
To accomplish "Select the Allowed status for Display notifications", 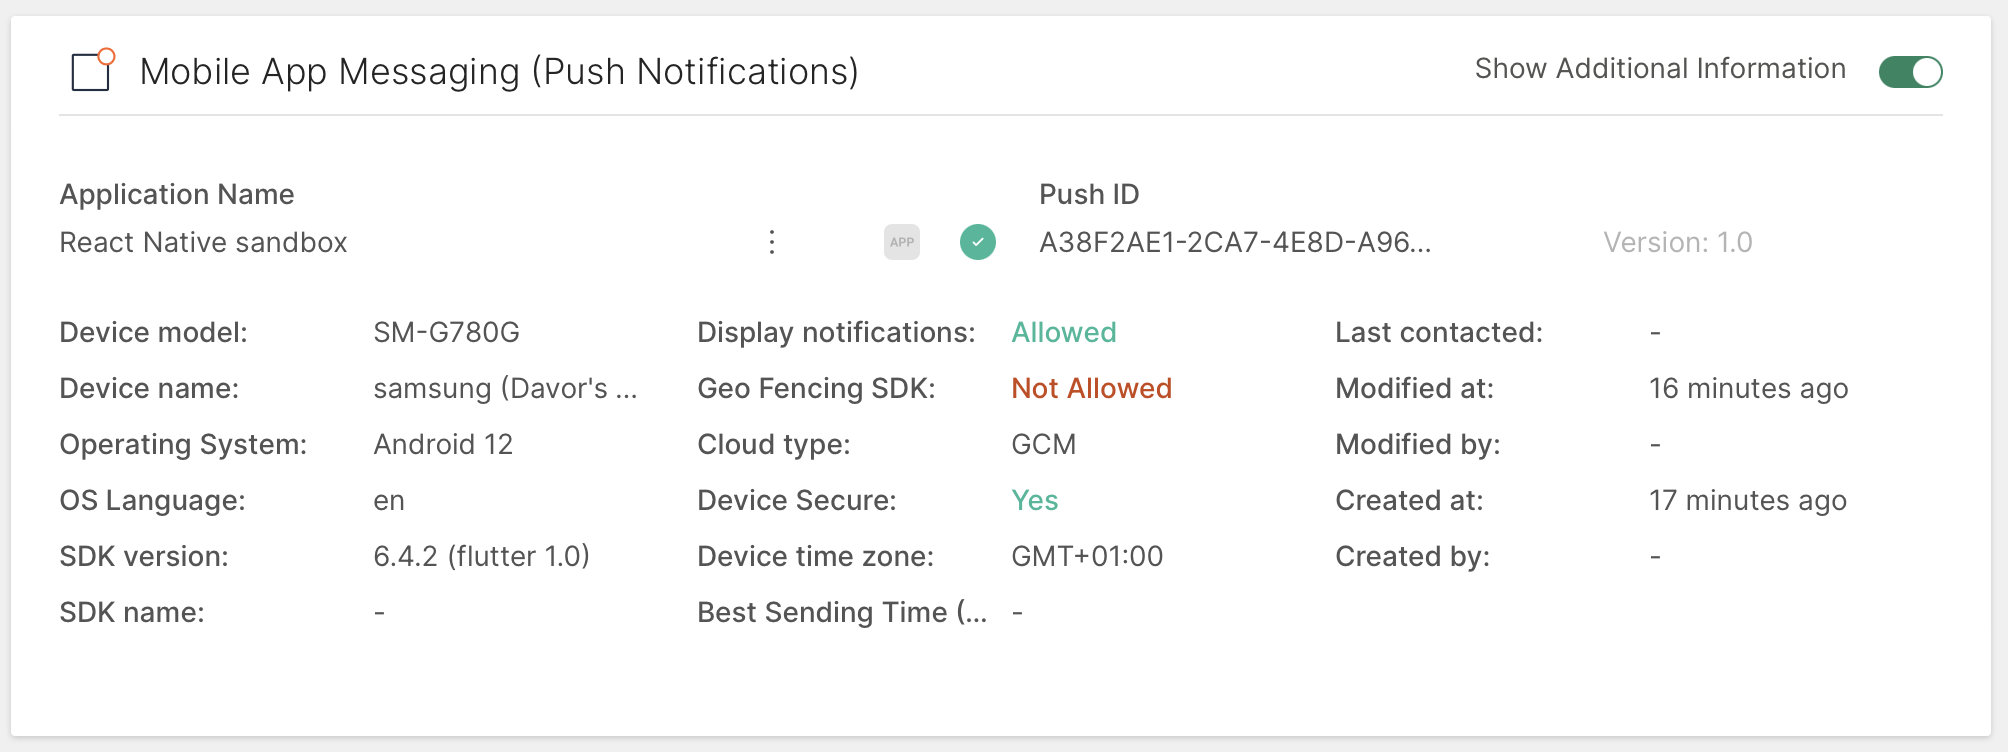I will [x=1063, y=332].
